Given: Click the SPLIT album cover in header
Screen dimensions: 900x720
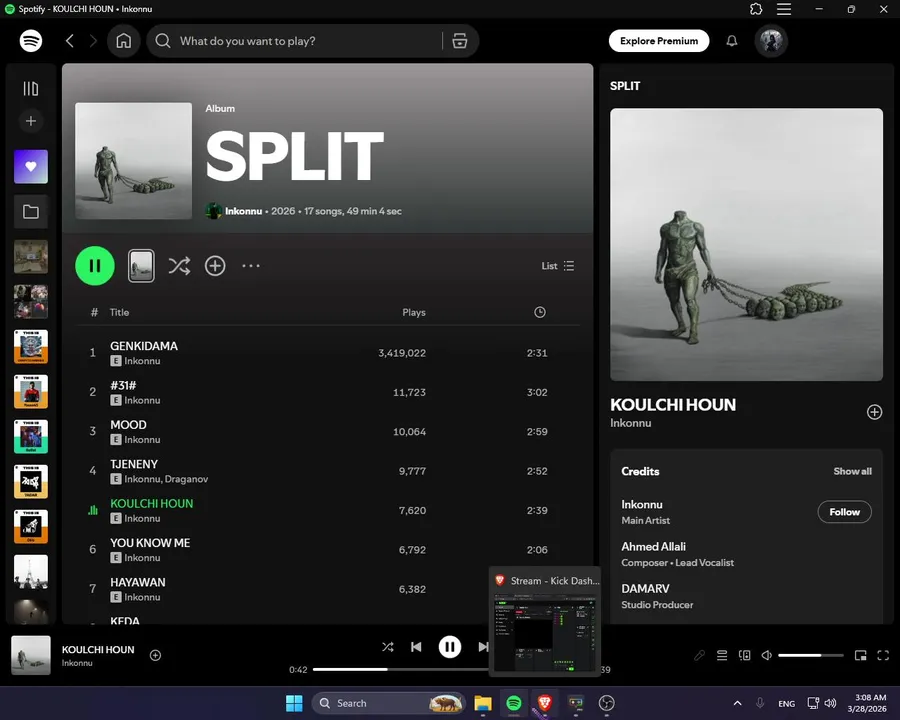Looking at the screenshot, I should click(x=134, y=161).
